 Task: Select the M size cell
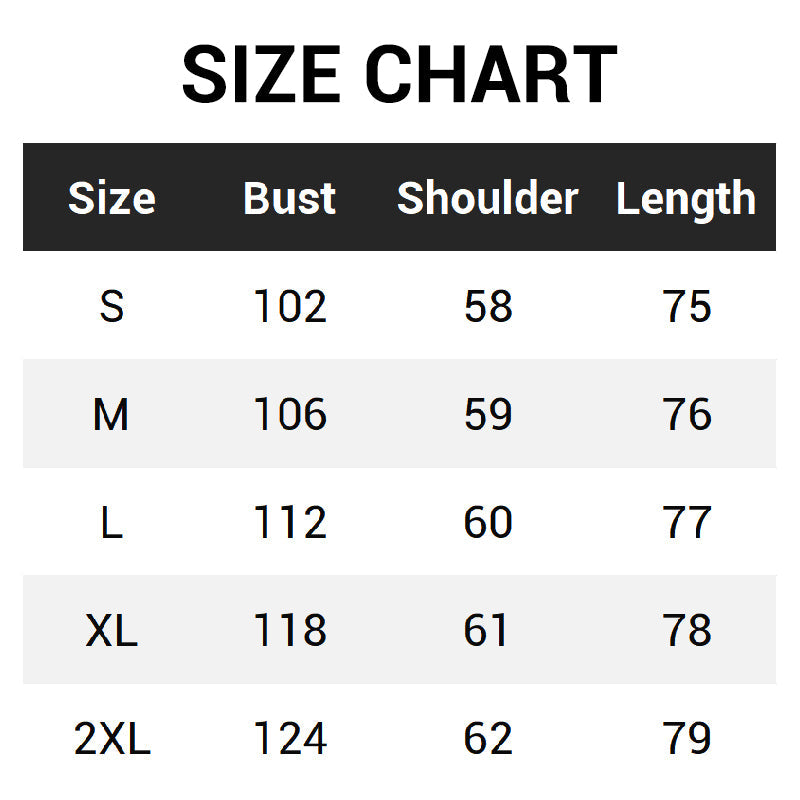click(x=111, y=414)
